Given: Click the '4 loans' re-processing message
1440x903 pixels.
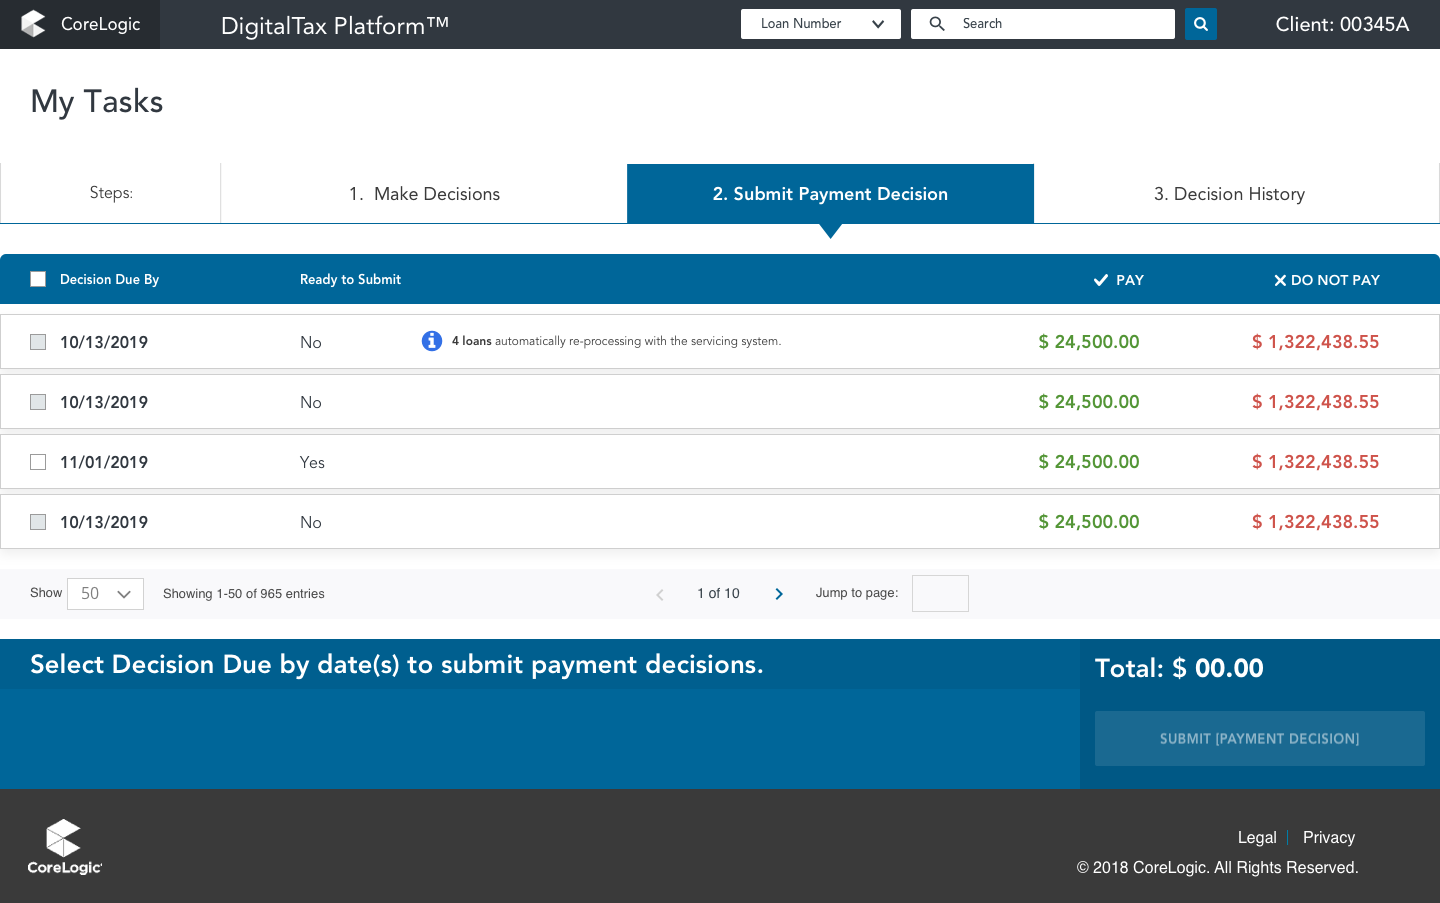Looking at the screenshot, I should tap(616, 341).
